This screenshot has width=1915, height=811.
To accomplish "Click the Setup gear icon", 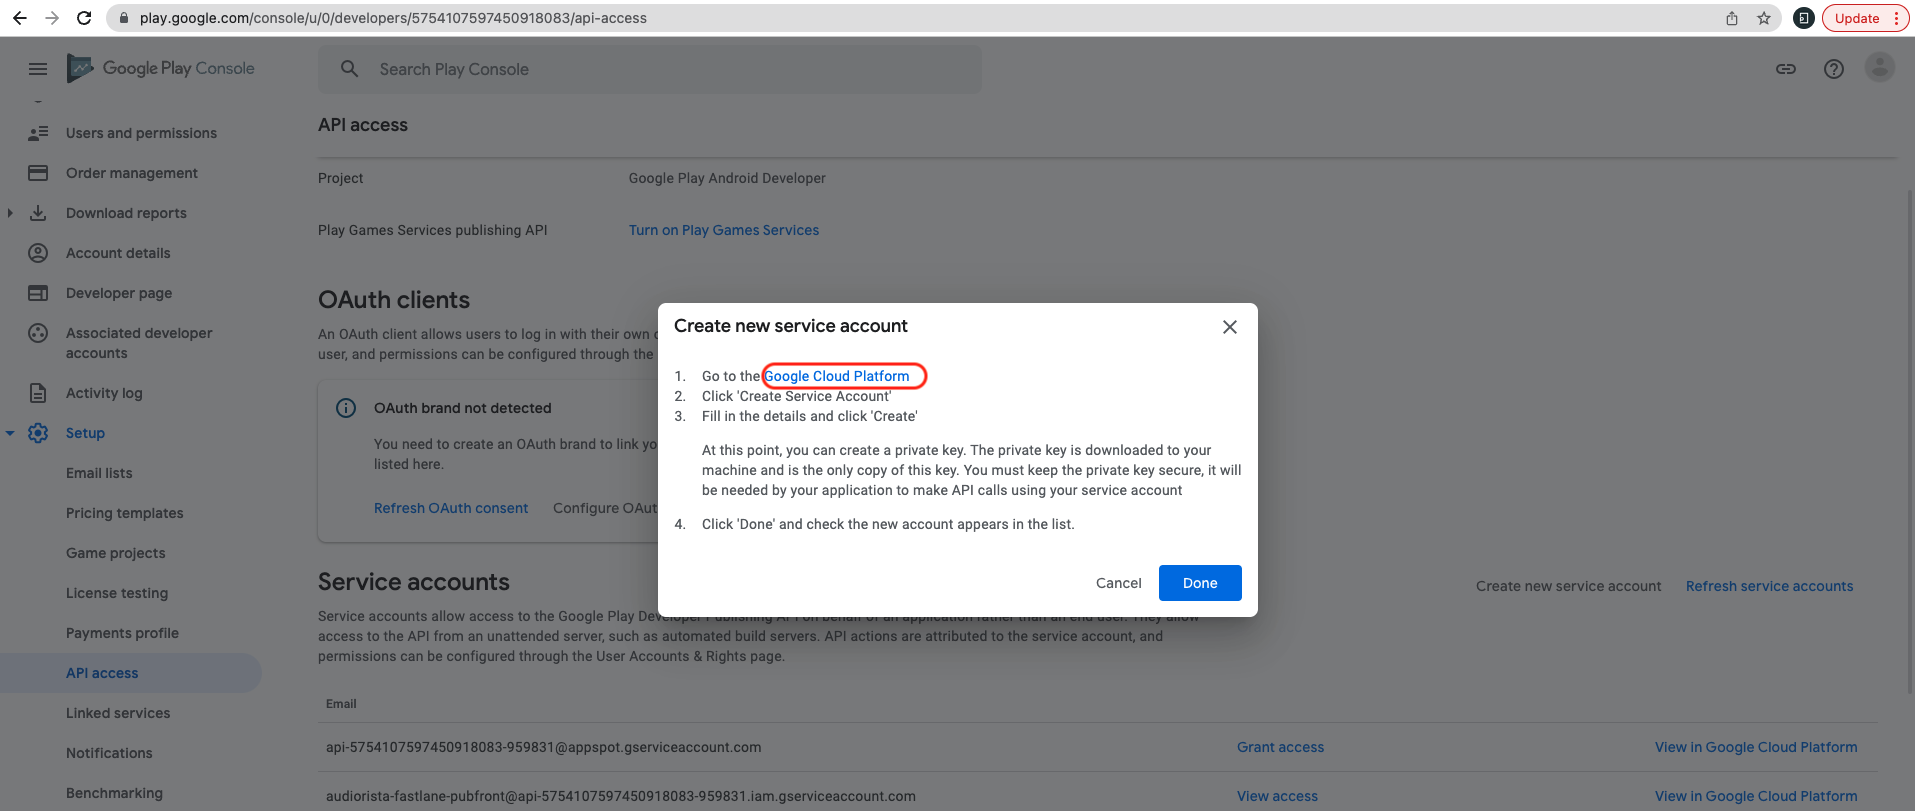I will (x=38, y=433).
